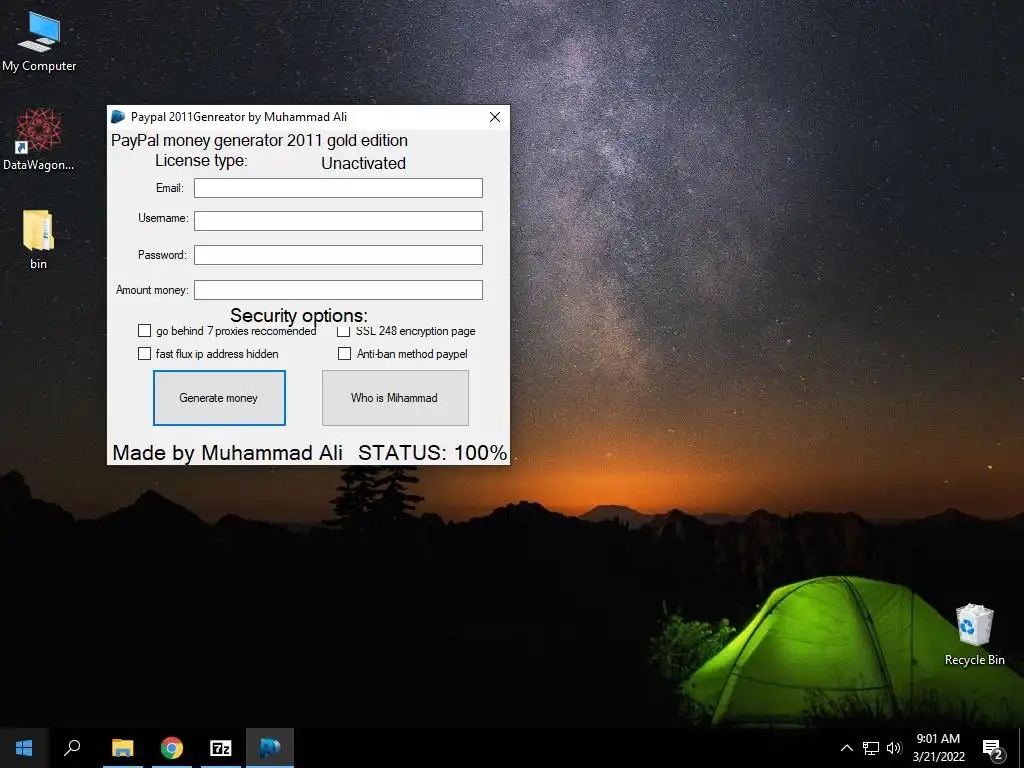Focus the Amount money input field
The height and width of the screenshot is (768, 1024).
[x=338, y=290]
